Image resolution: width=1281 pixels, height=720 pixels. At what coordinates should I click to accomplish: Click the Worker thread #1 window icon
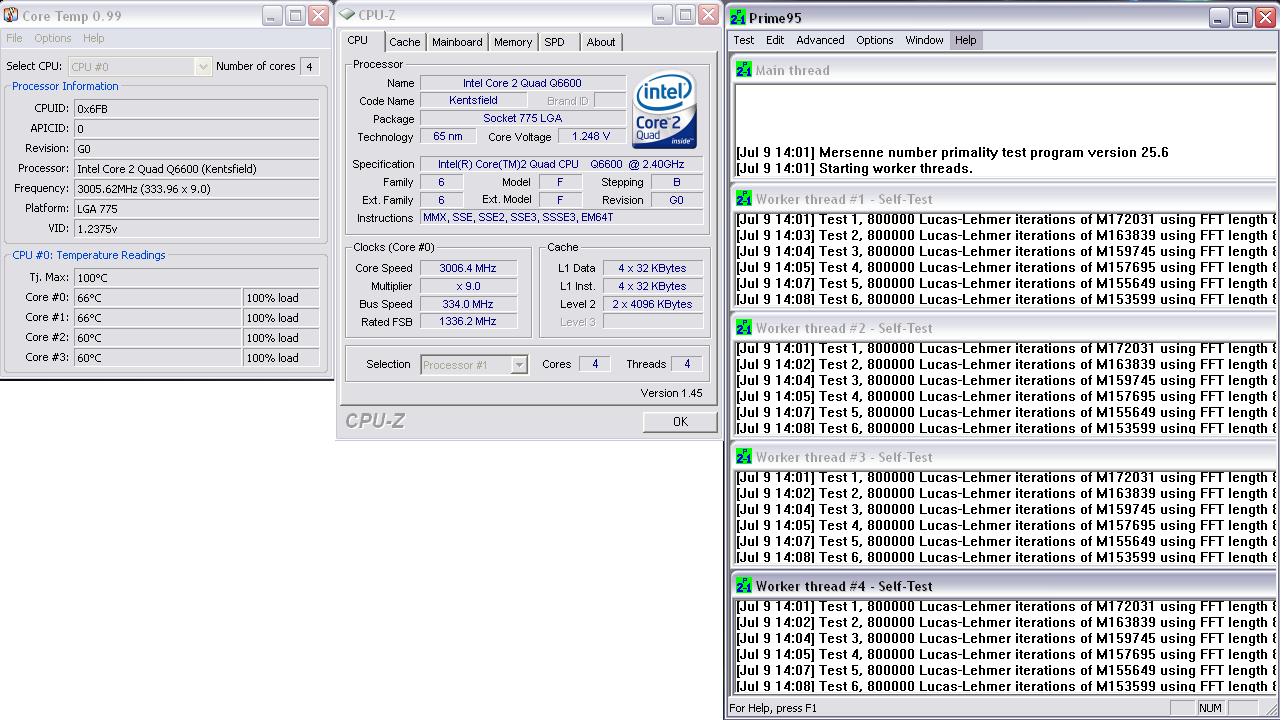(744, 198)
